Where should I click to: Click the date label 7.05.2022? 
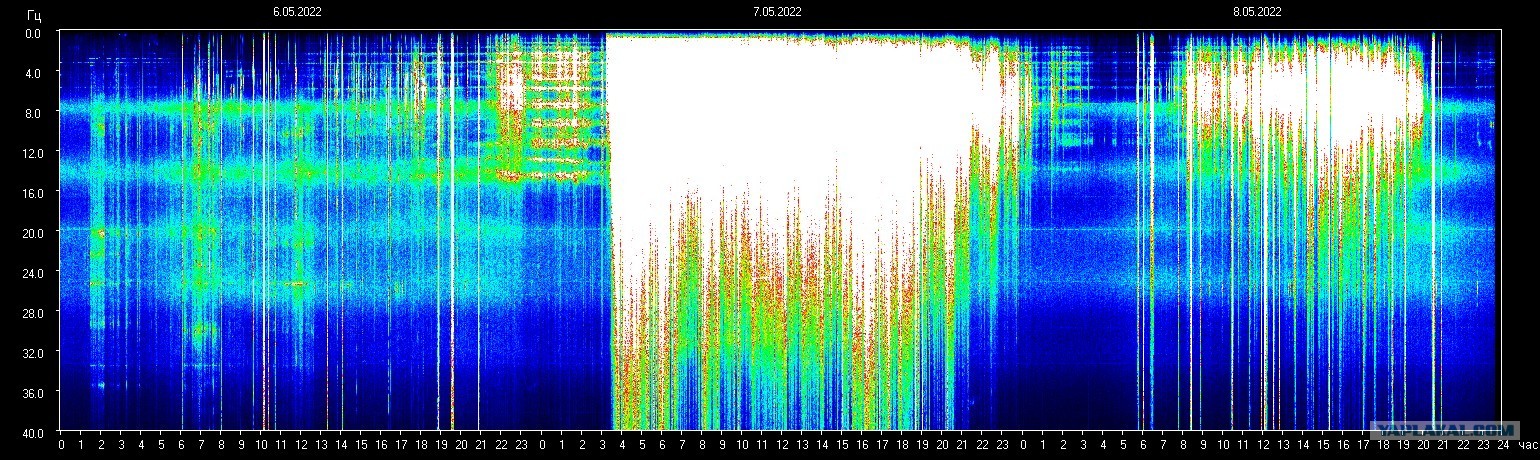tap(777, 12)
